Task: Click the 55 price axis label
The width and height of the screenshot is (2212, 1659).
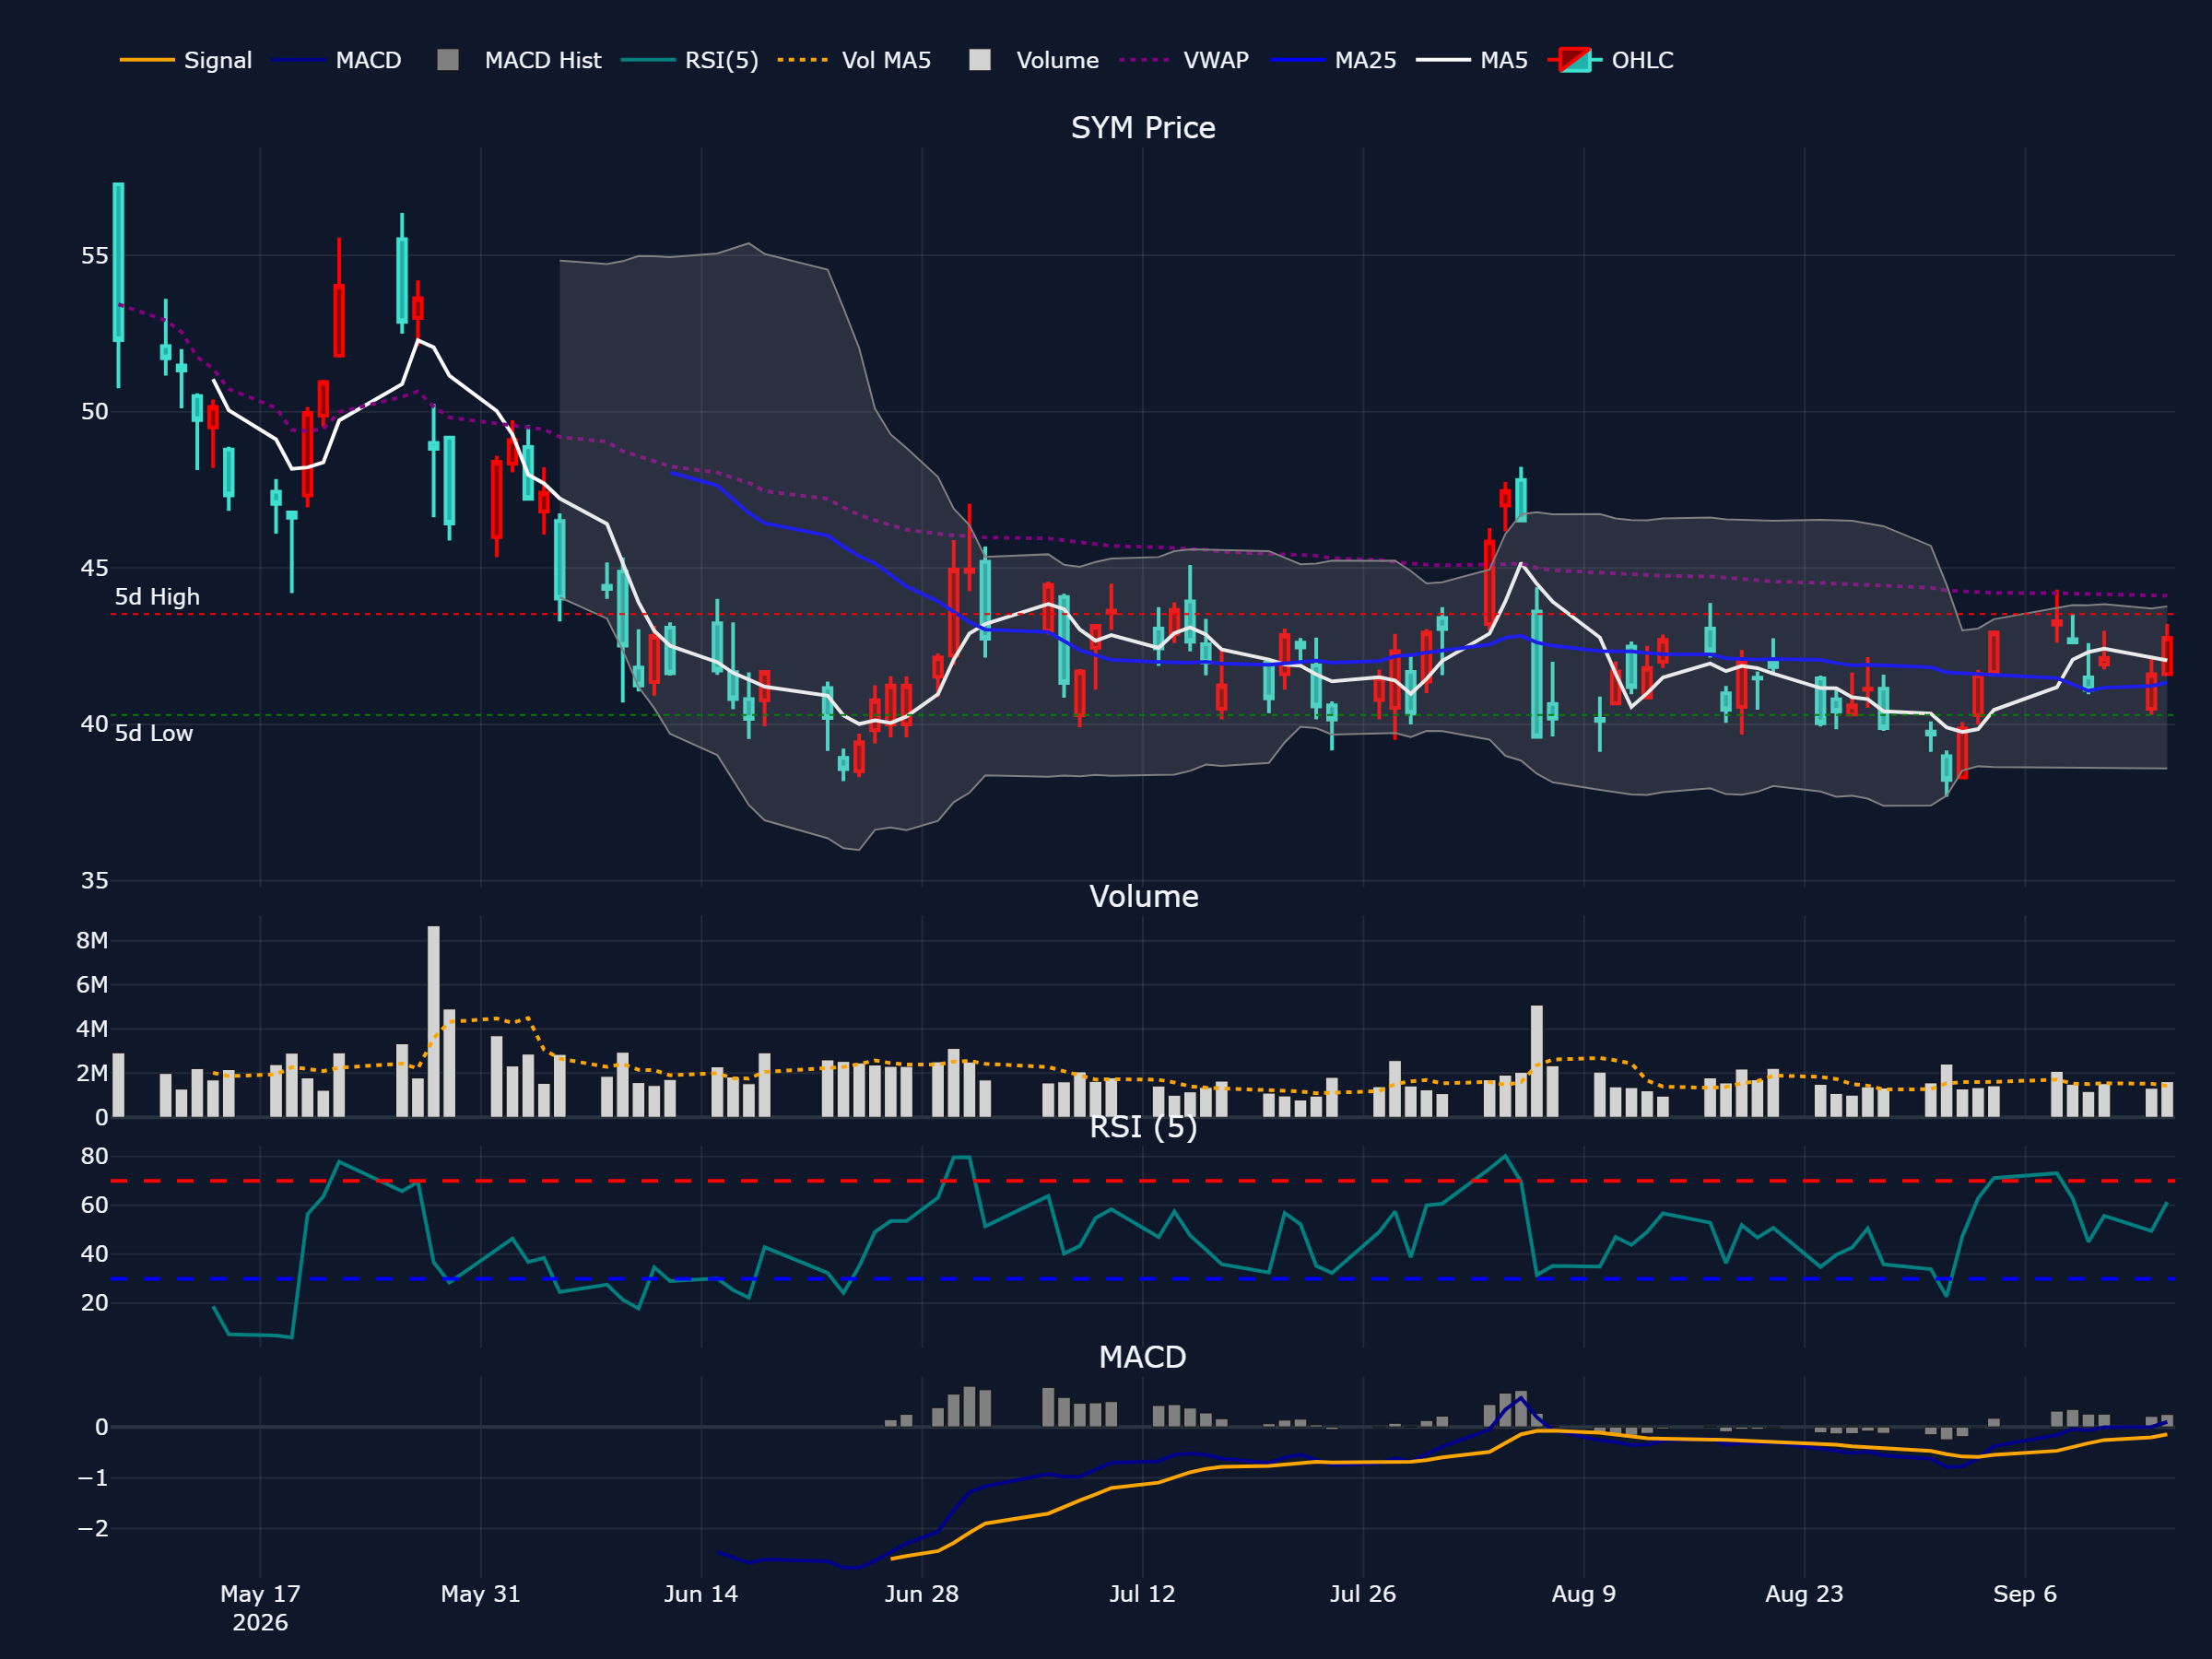Action: [94, 256]
